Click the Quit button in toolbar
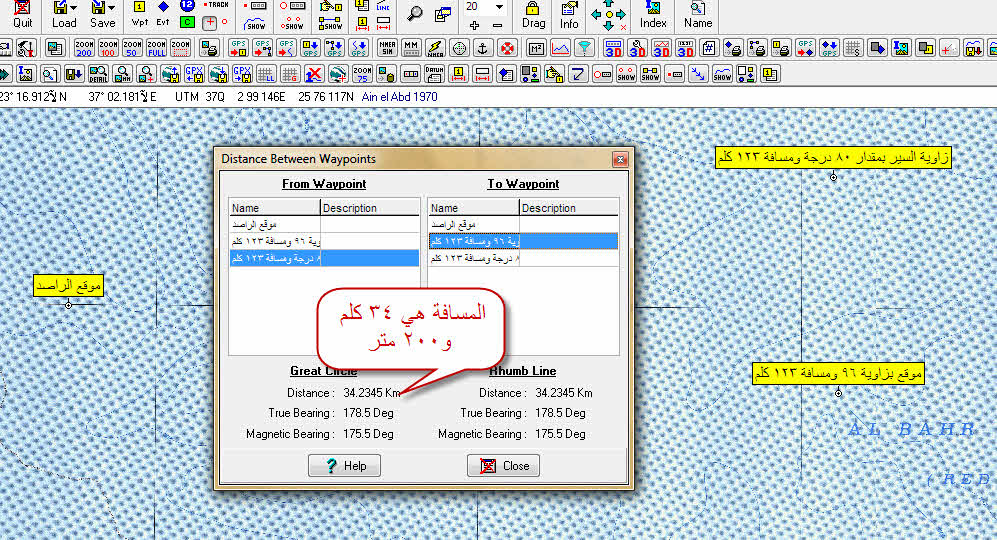The width and height of the screenshot is (997, 540). point(22,15)
